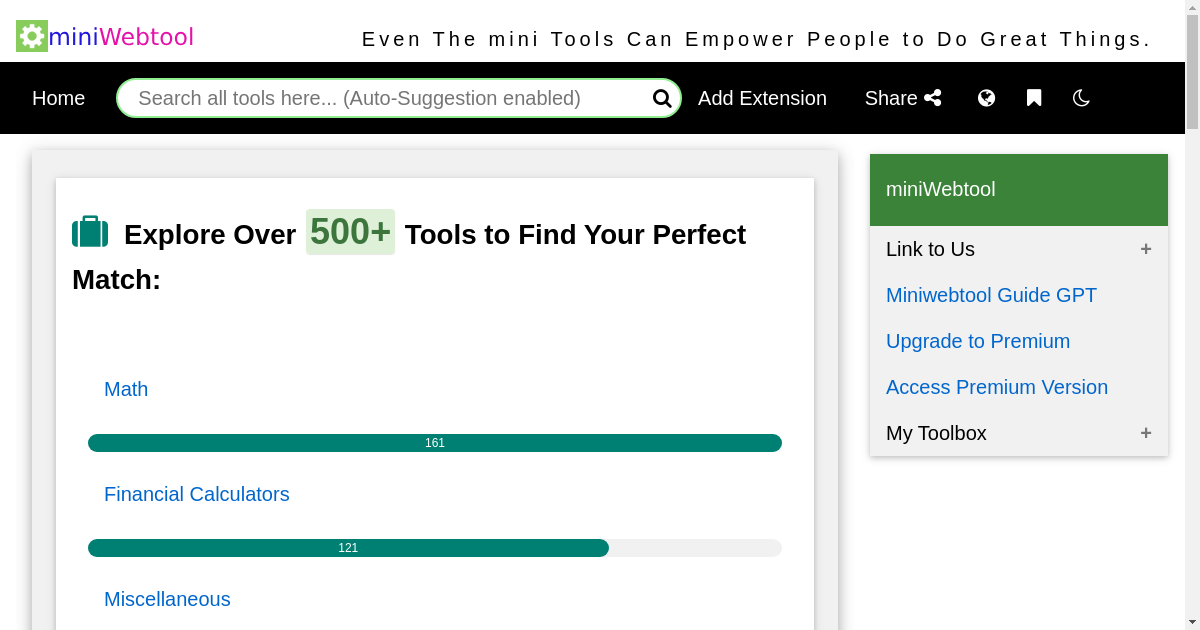Select Home in the navigation bar
Image resolution: width=1200 pixels, height=630 pixels.
pyautogui.click(x=58, y=98)
